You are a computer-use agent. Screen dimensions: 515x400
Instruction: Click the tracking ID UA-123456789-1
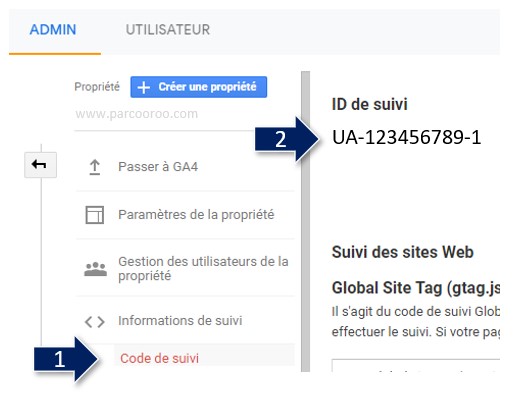pos(407,137)
